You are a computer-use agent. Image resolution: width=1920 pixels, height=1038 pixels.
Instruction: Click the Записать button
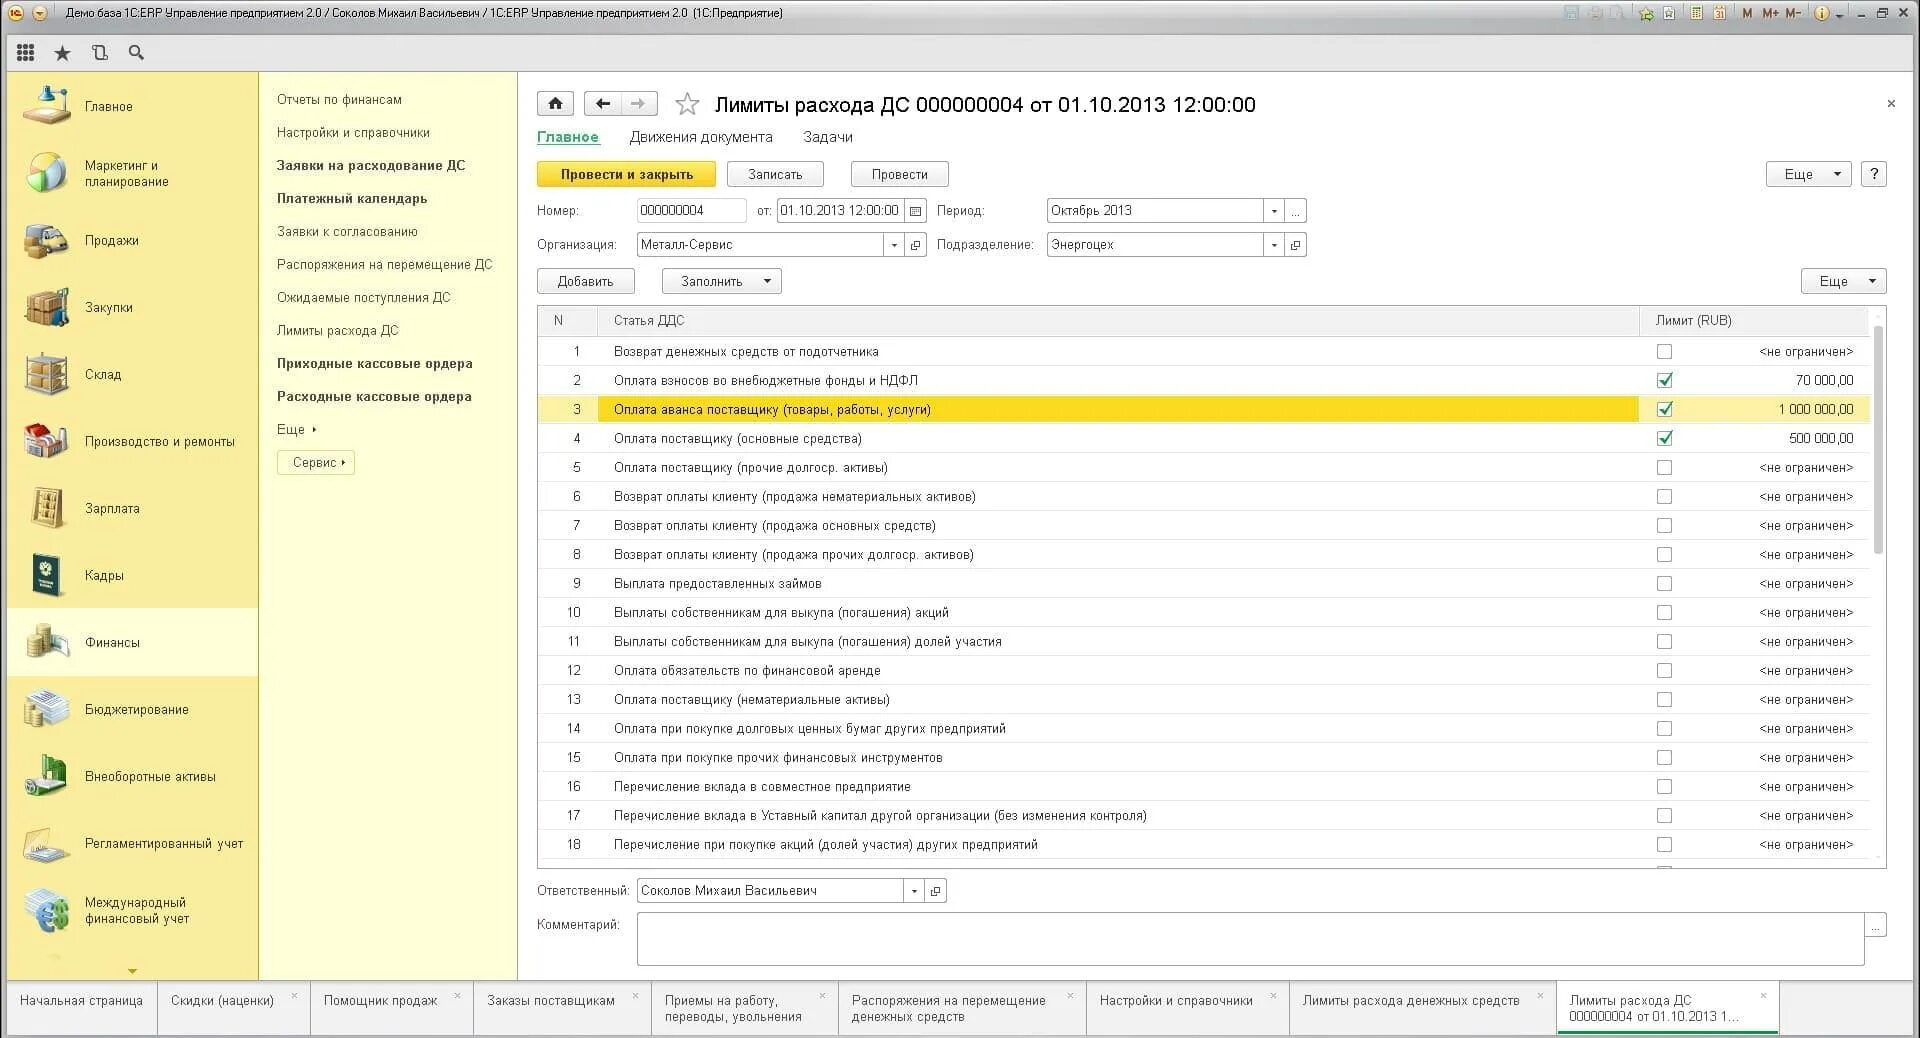775,174
